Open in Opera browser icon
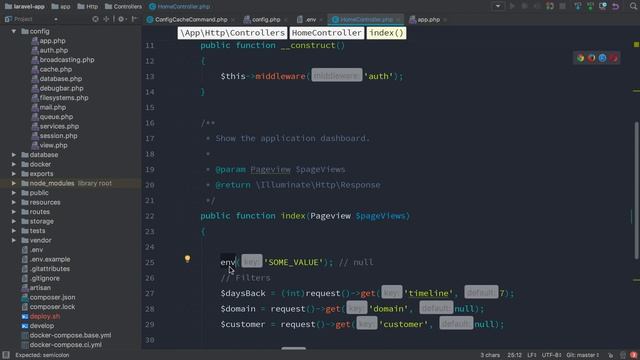Viewport: 640px width, 360px height. (x=613, y=58)
